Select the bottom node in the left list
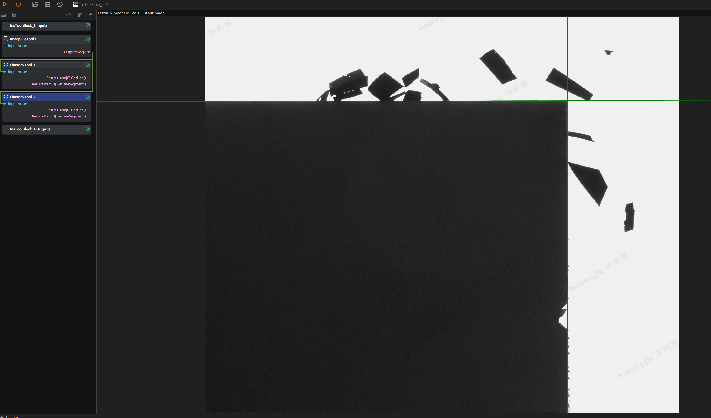The height and width of the screenshot is (418, 711). click(46, 129)
